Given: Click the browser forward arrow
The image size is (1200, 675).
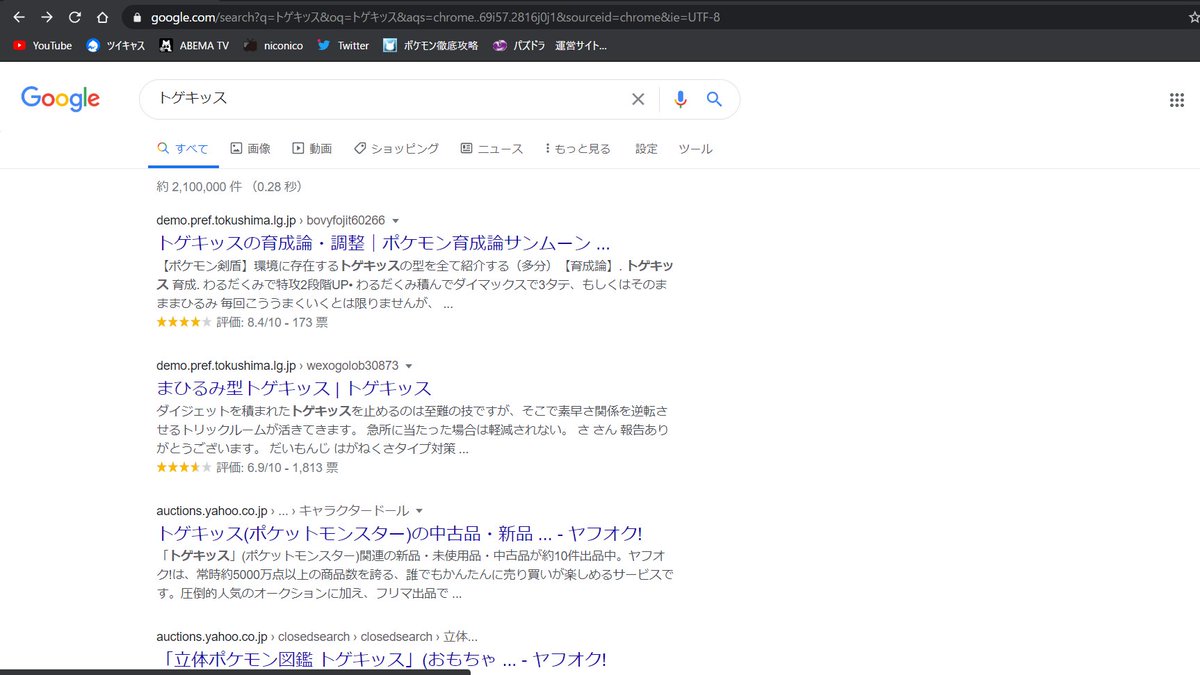Looking at the screenshot, I should pyautogui.click(x=47, y=17).
